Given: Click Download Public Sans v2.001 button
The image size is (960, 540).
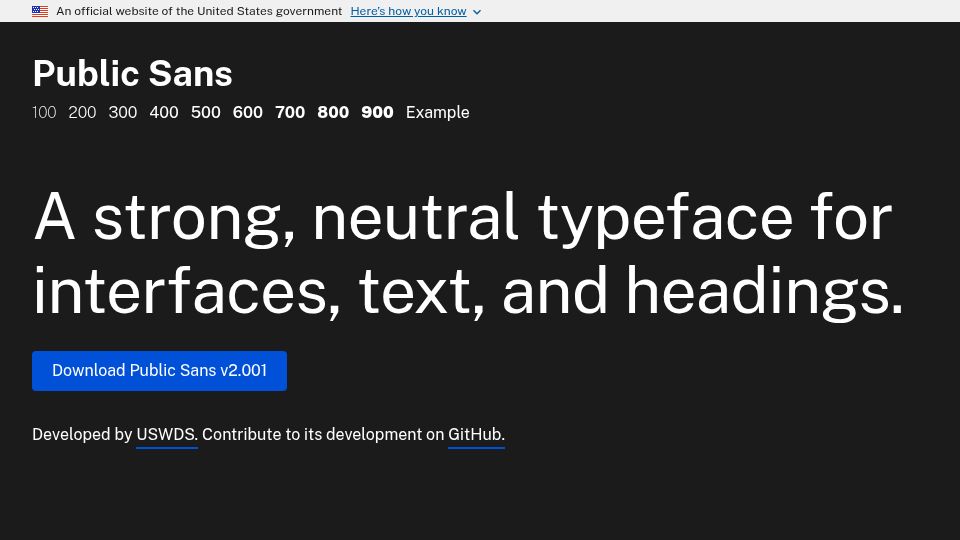Looking at the screenshot, I should (x=159, y=370).
